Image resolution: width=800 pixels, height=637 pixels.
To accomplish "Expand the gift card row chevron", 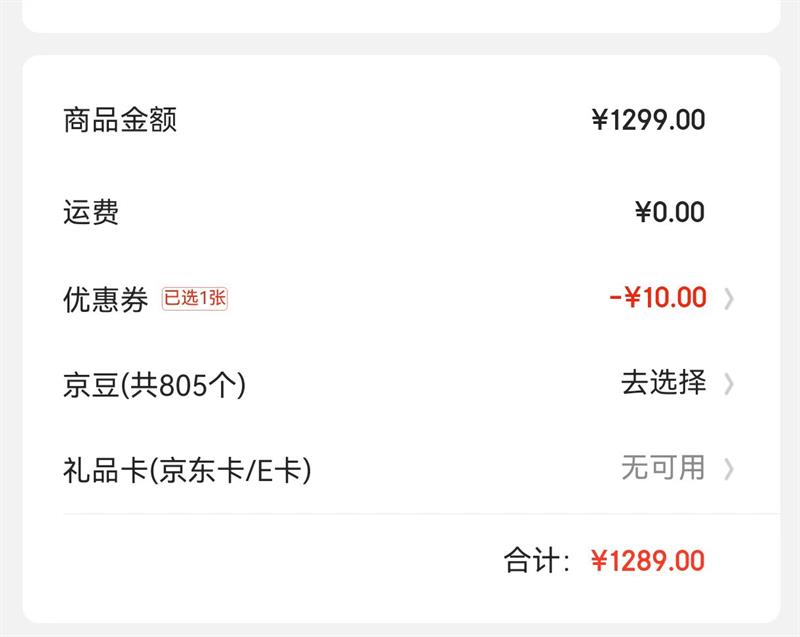I will pyautogui.click(x=729, y=468).
